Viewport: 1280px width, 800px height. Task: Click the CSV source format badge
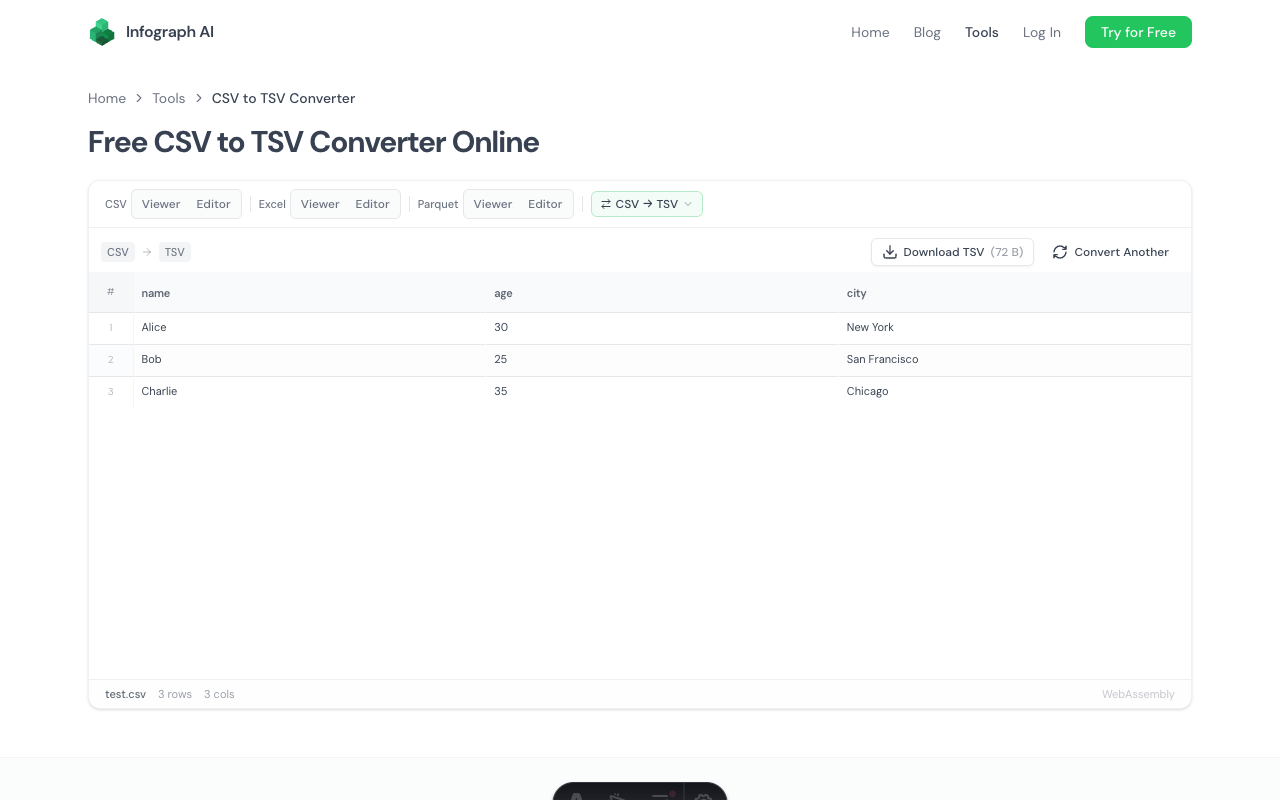point(118,252)
